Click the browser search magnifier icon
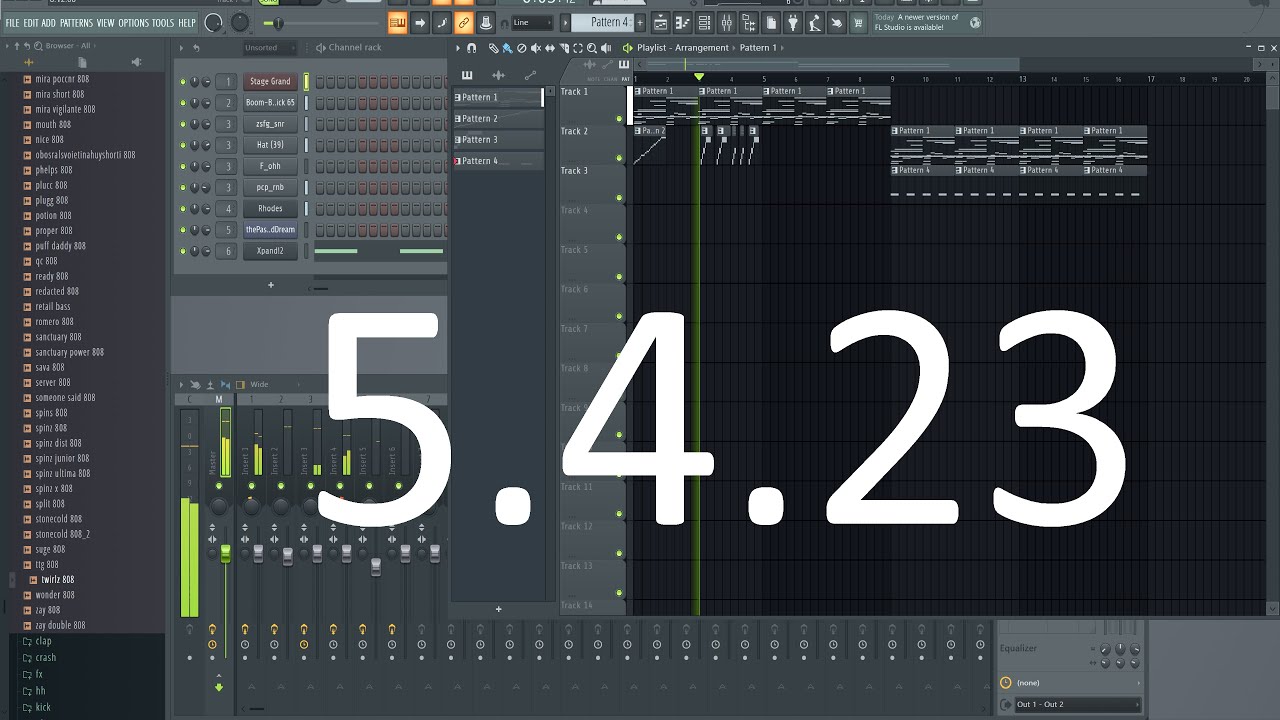The height and width of the screenshot is (720, 1280). pos(38,46)
